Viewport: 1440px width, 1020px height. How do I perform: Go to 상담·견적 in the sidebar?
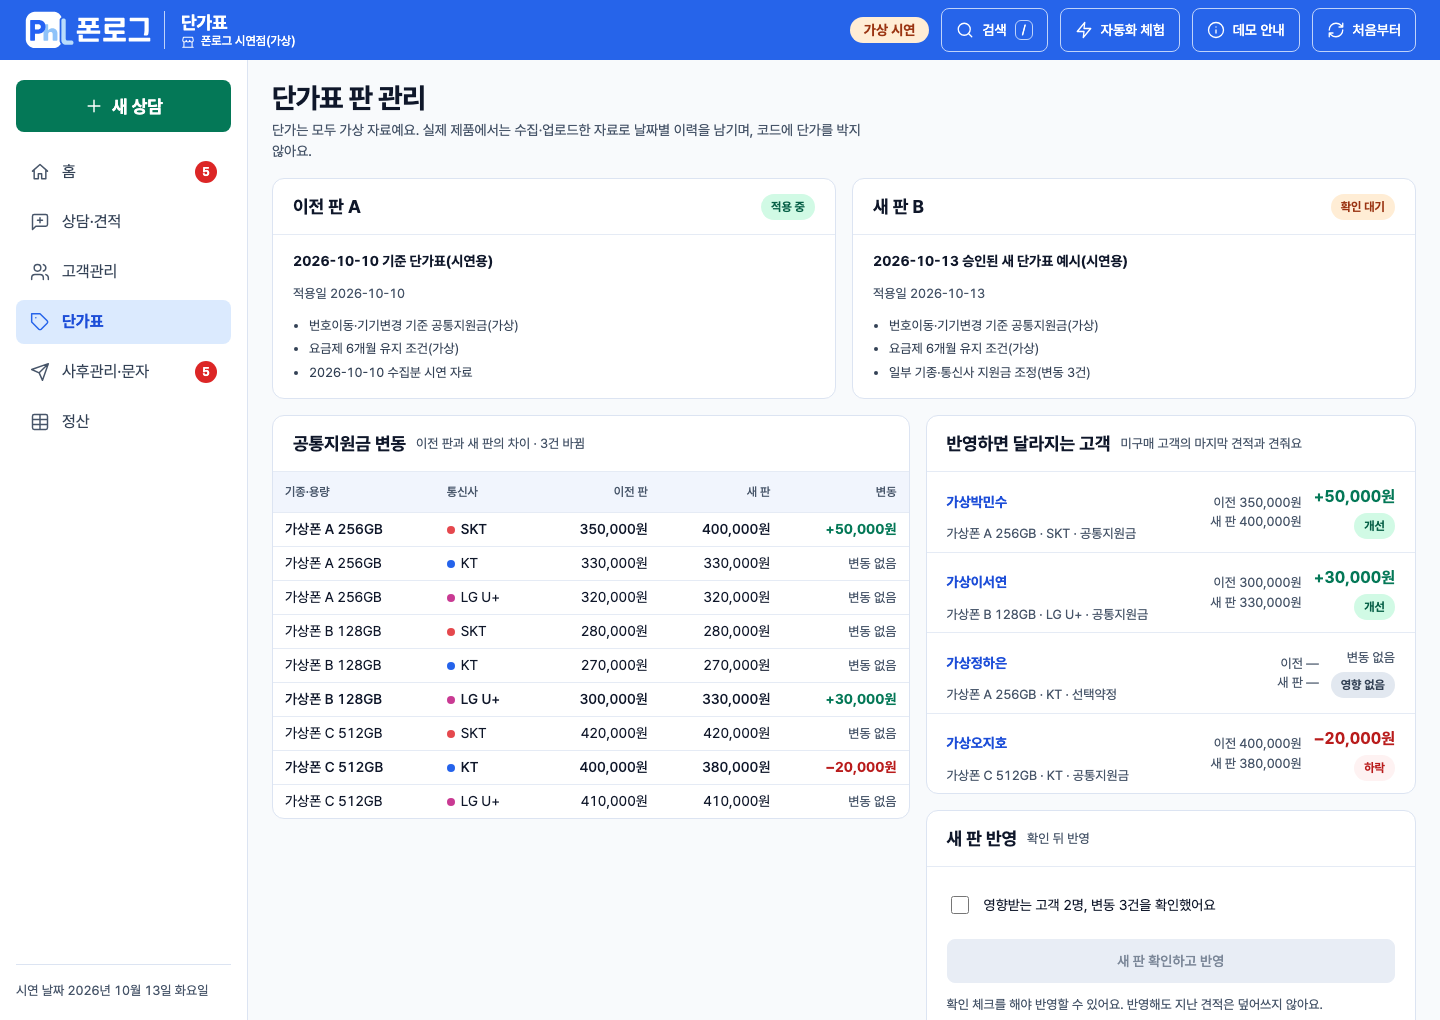tap(124, 222)
